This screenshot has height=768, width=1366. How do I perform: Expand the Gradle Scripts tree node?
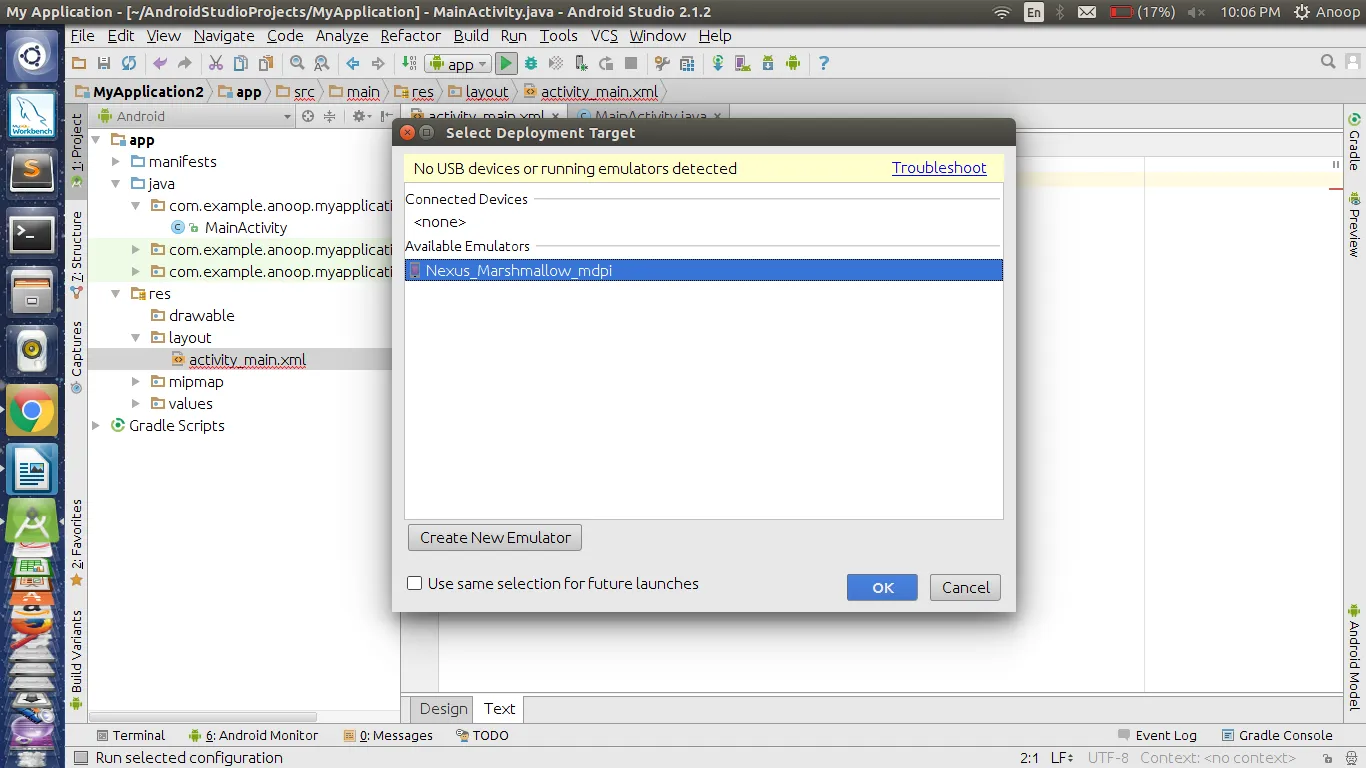(97, 426)
